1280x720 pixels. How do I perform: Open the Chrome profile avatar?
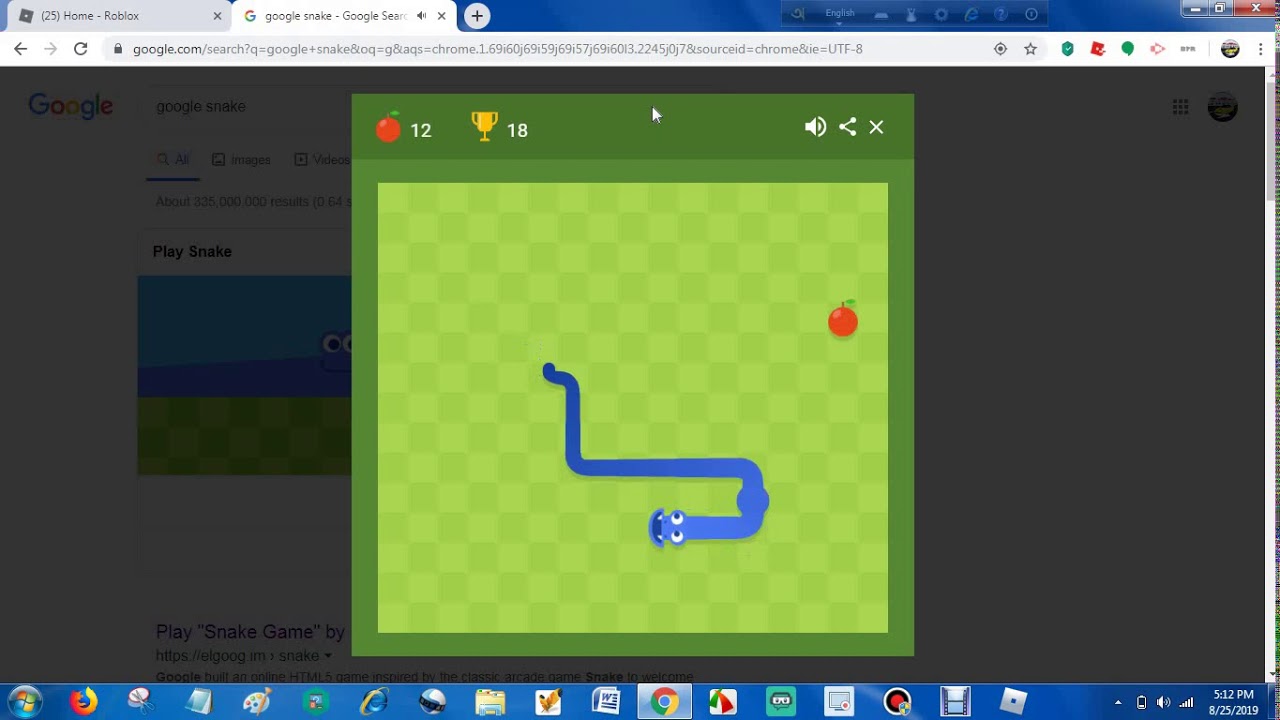point(1230,49)
